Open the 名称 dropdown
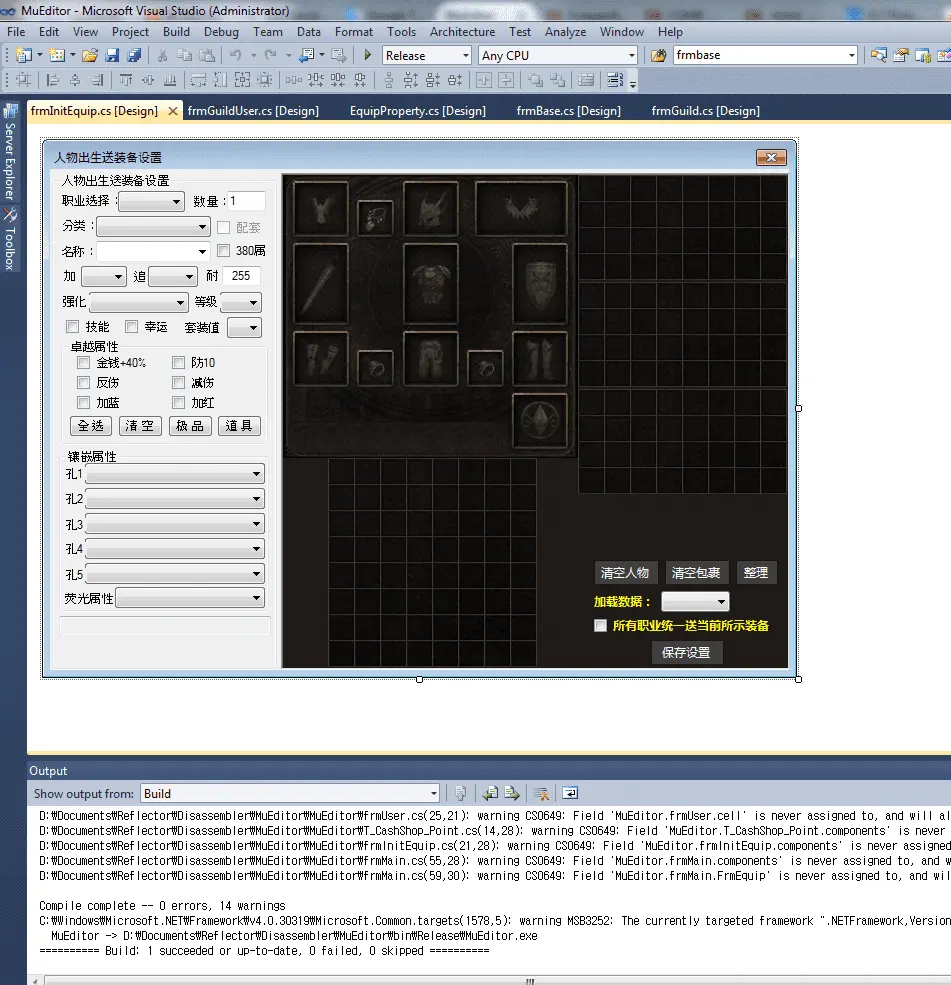Viewport: 951px width, 985px height. (x=153, y=251)
